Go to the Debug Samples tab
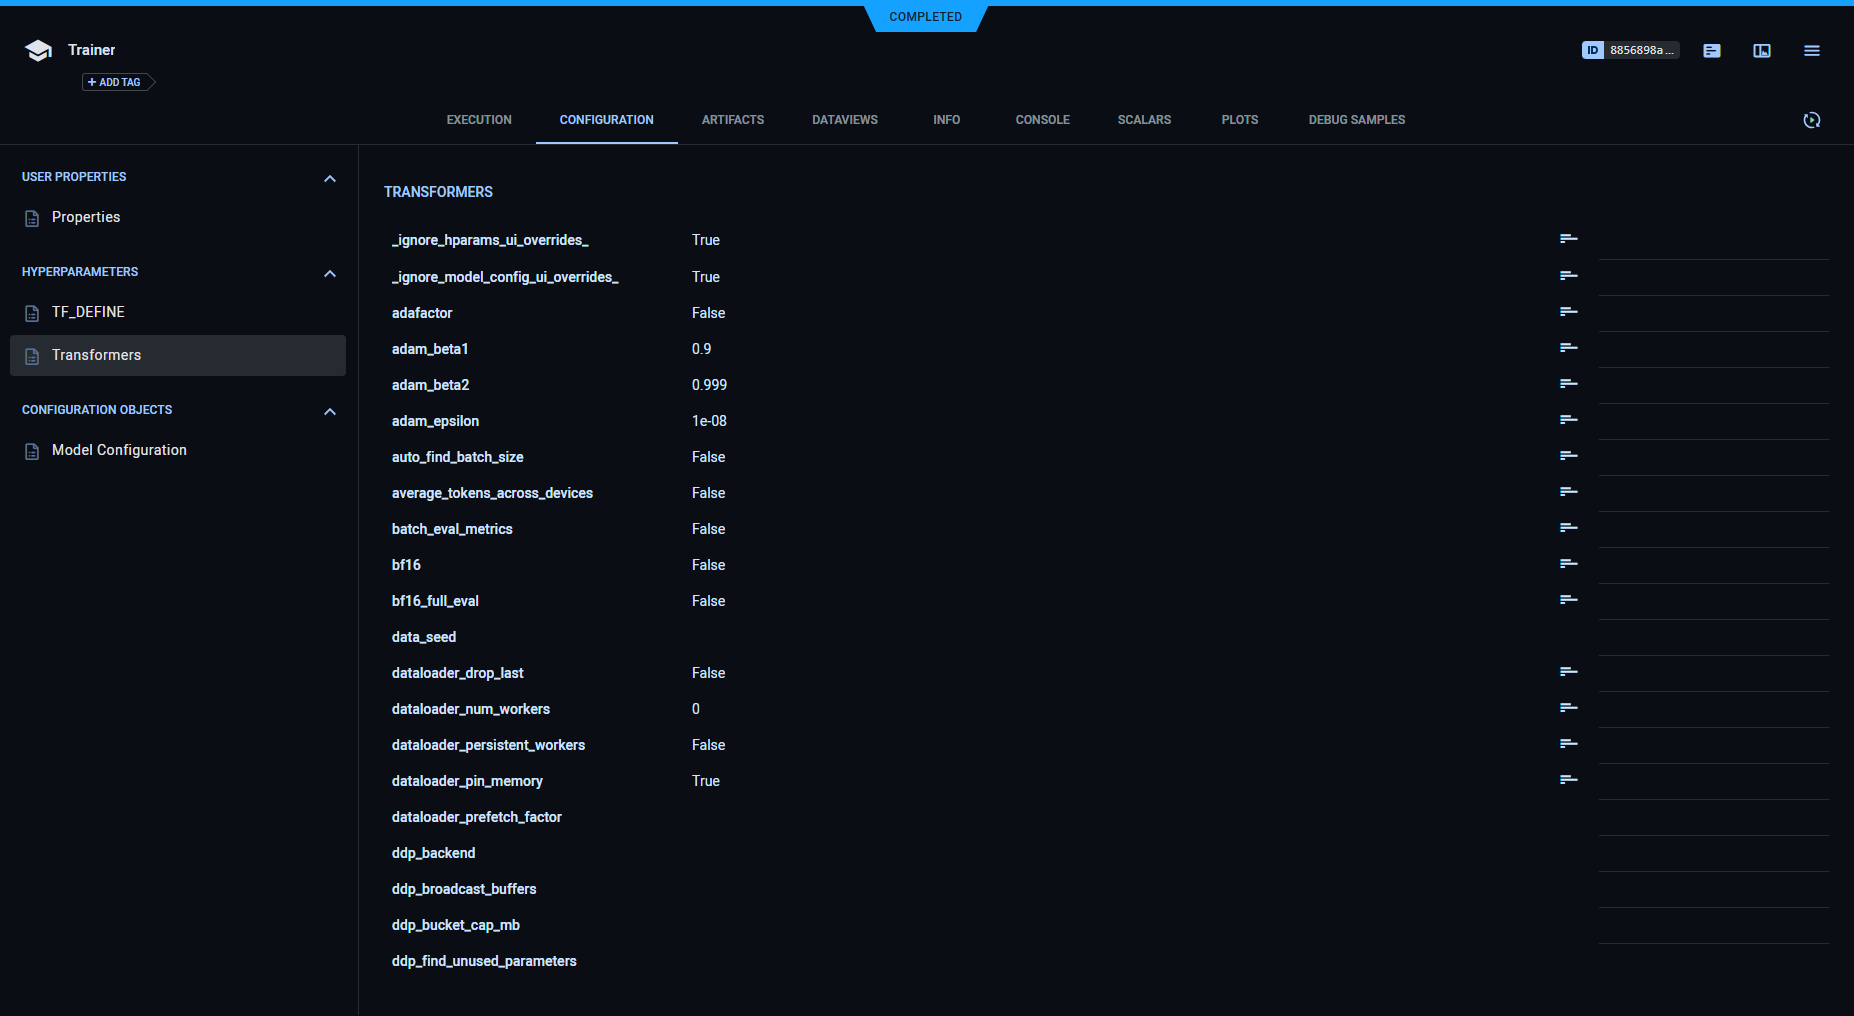This screenshot has width=1854, height=1016. [1356, 120]
